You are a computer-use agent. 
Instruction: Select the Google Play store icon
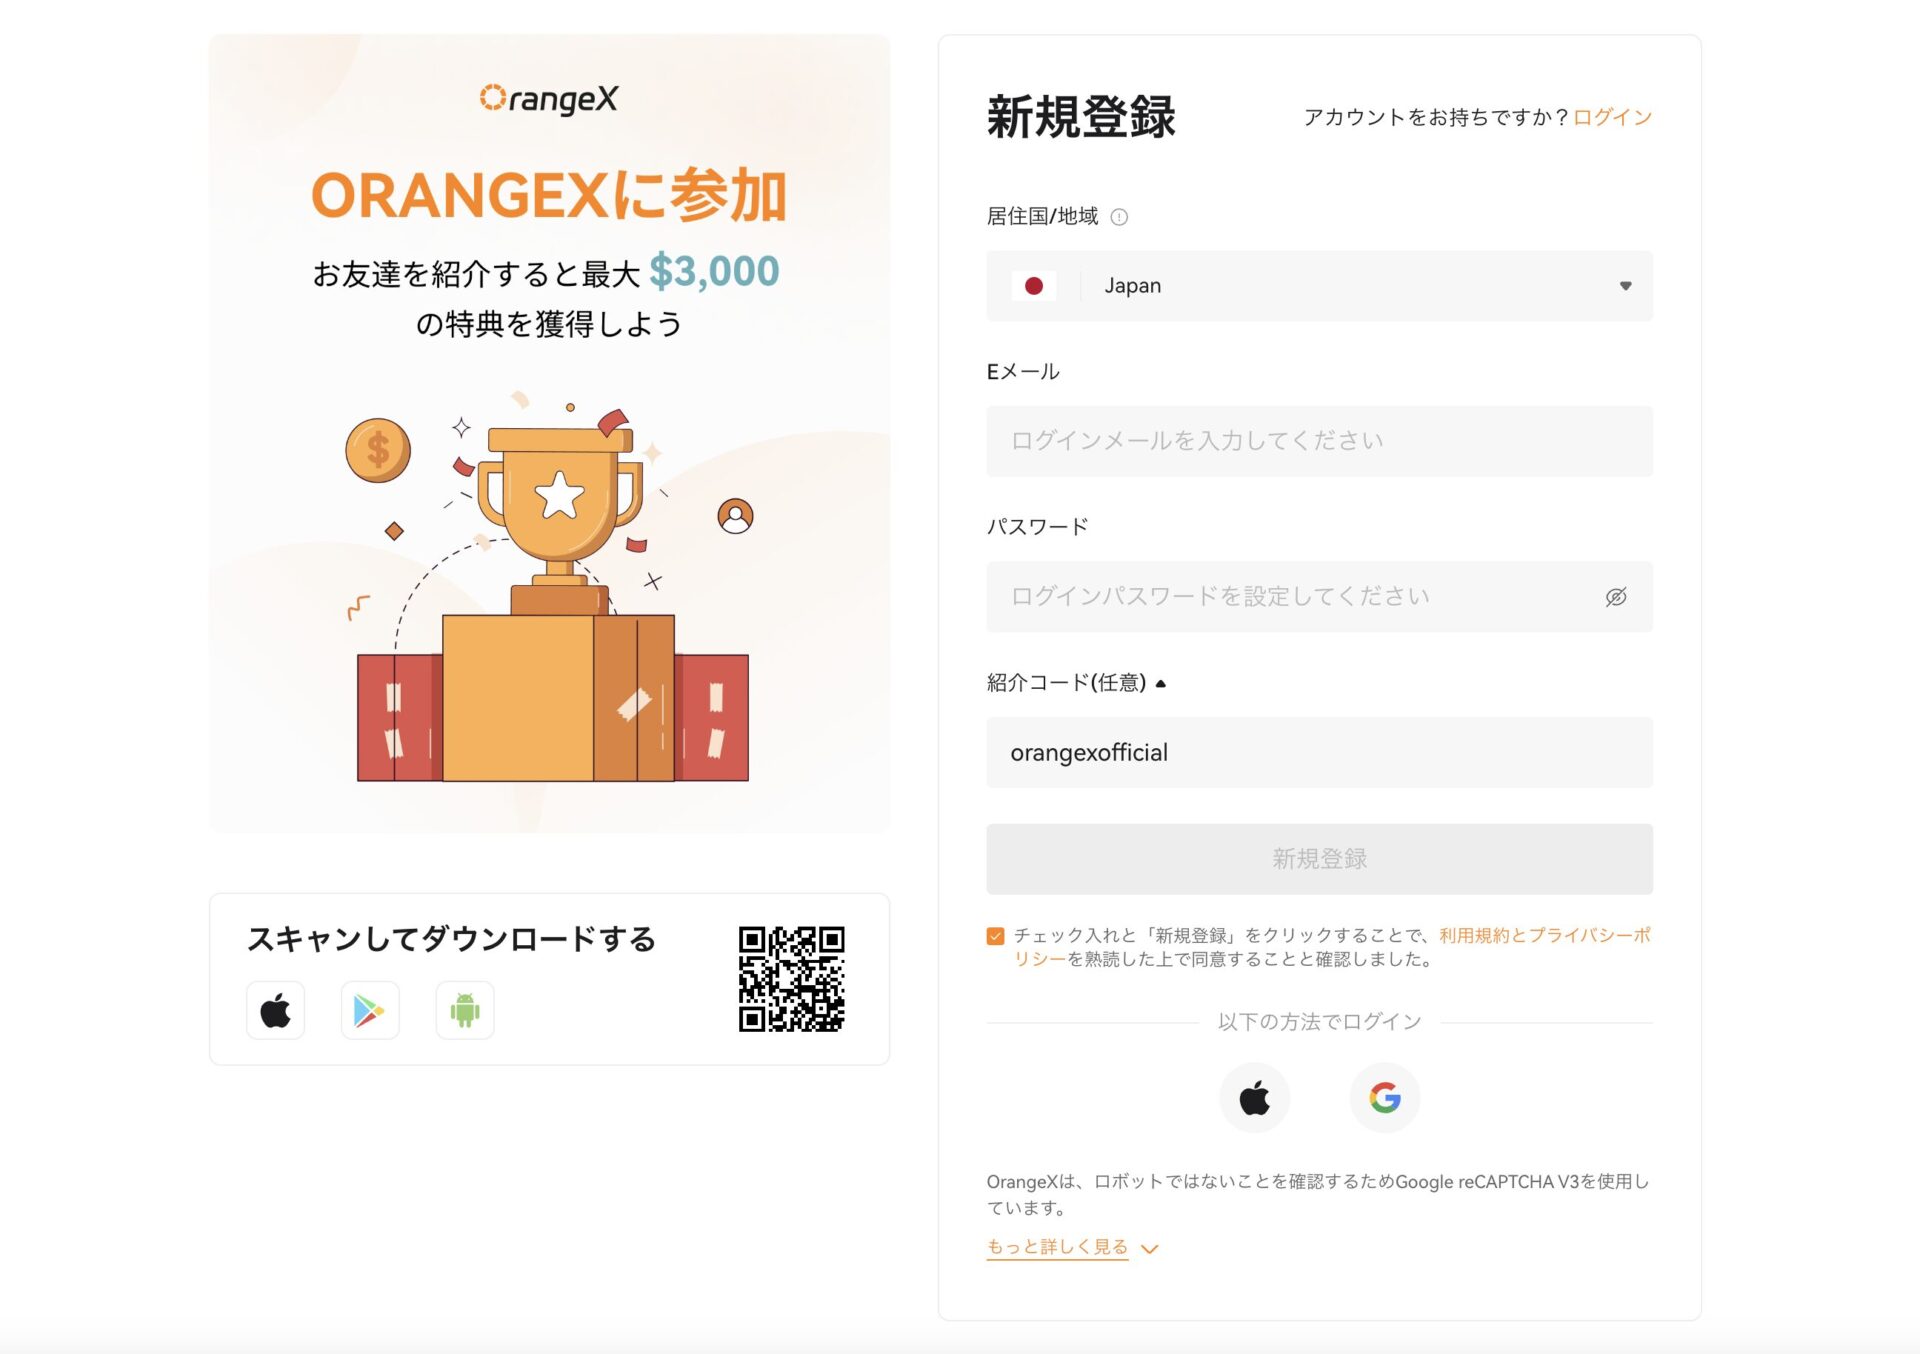pos(369,1010)
